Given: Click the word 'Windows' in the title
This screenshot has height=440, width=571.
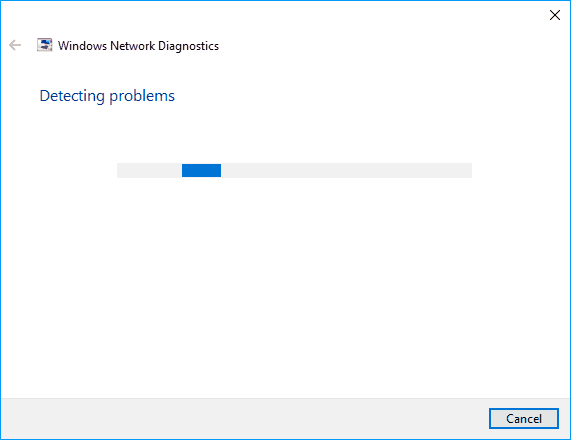Looking at the screenshot, I should pos(82,46).
